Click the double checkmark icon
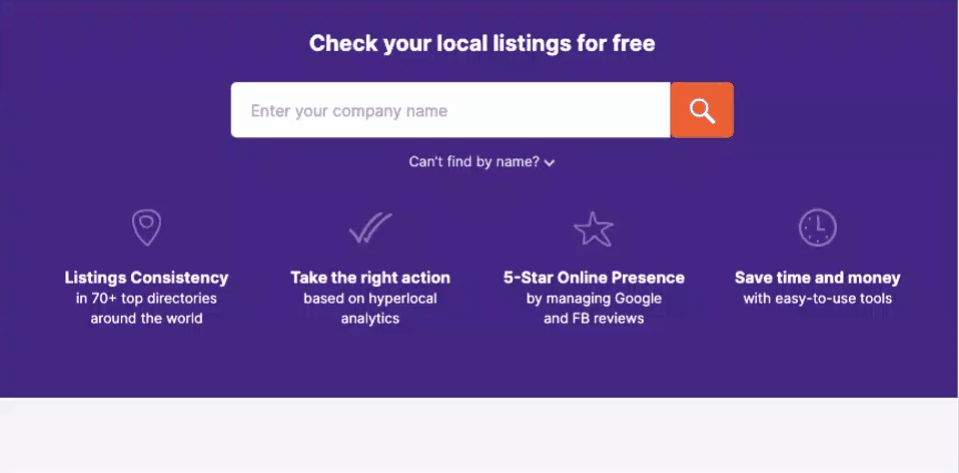Viewport: 959px width, 473px height. click(370, 228)
